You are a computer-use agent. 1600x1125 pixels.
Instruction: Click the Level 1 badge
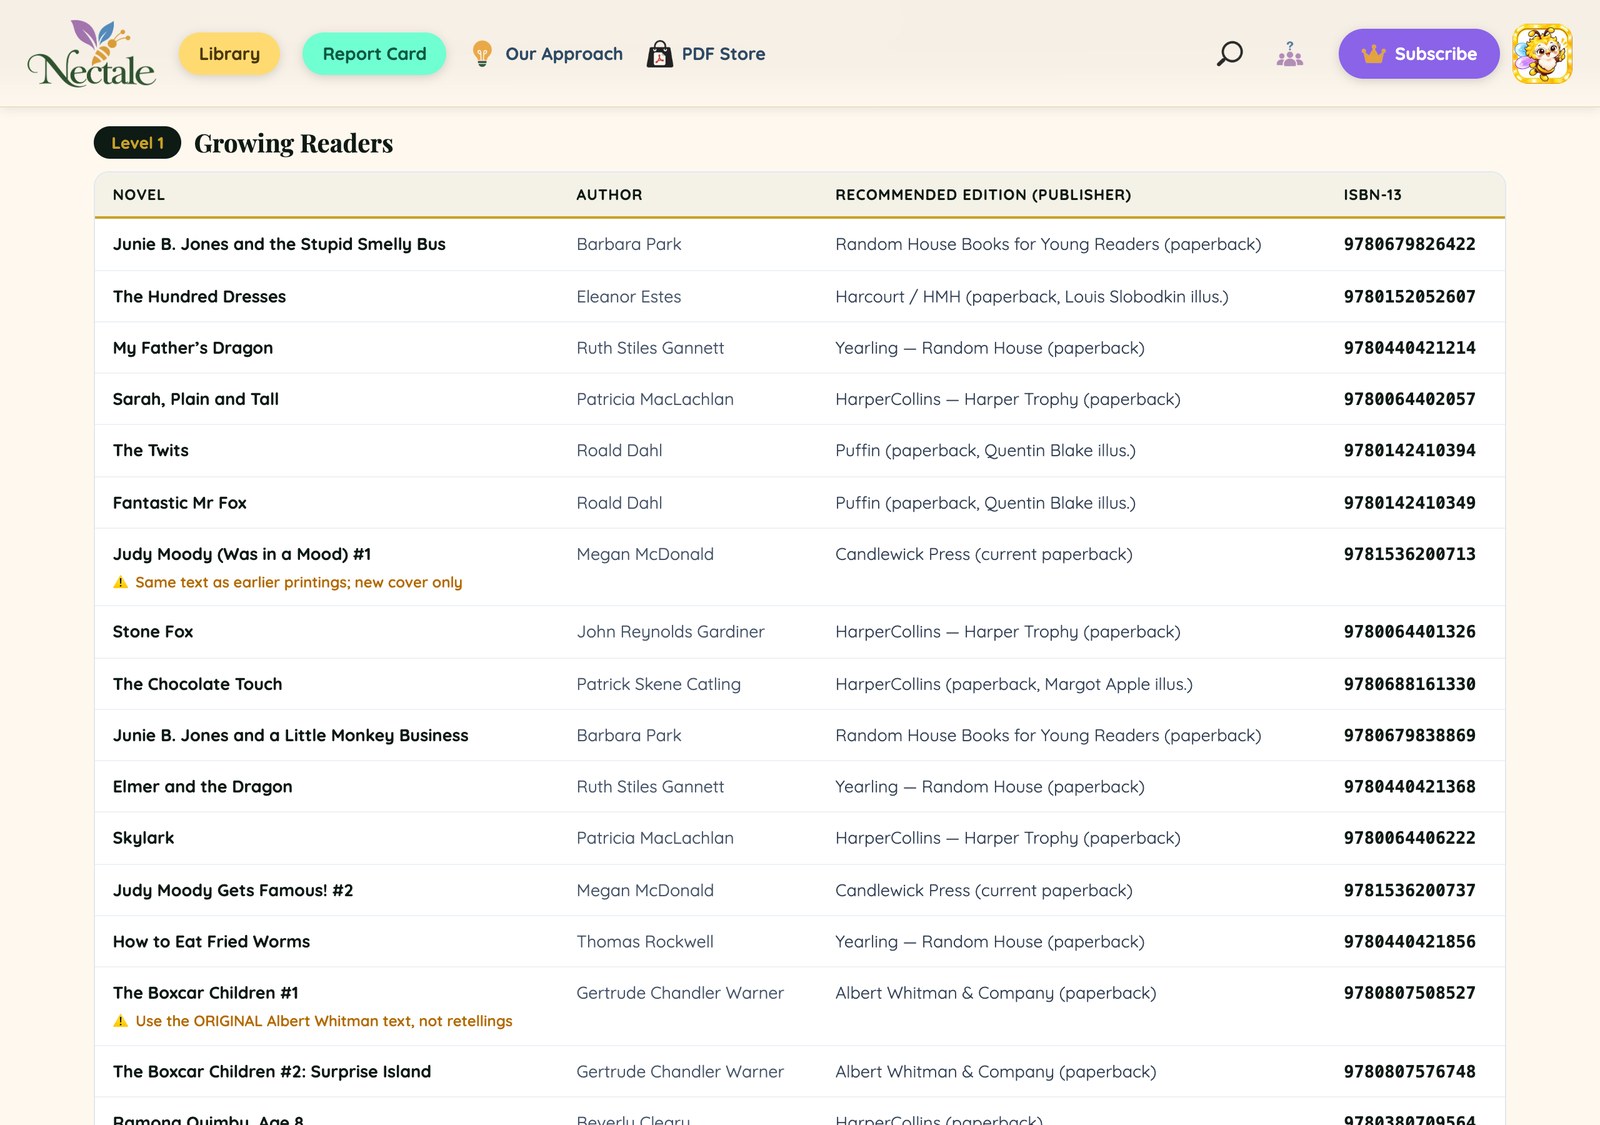point(137,143)
